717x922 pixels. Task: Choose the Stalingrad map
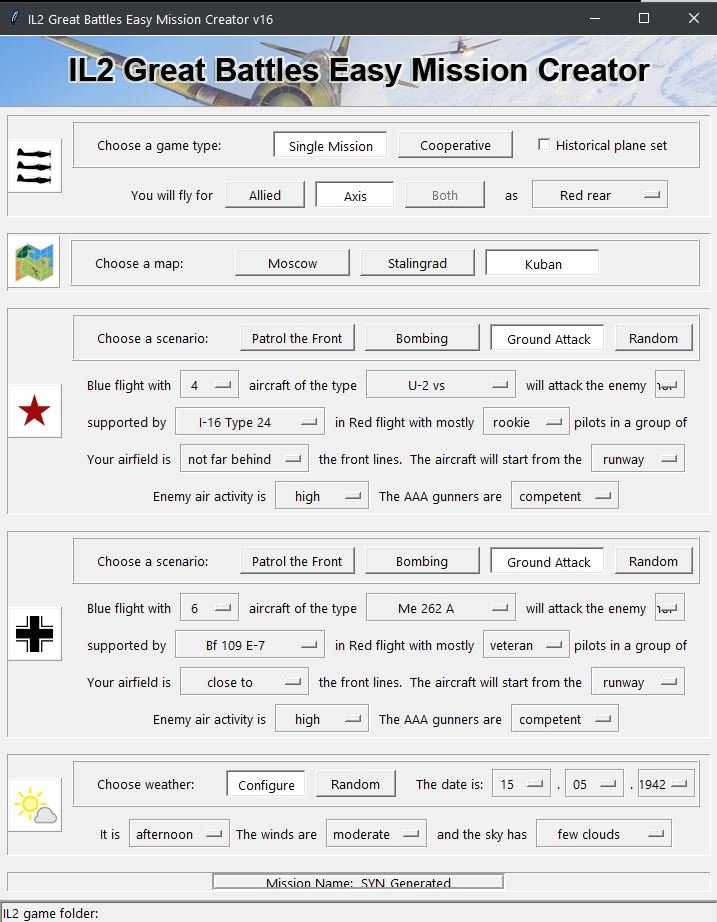coord(417,263)
